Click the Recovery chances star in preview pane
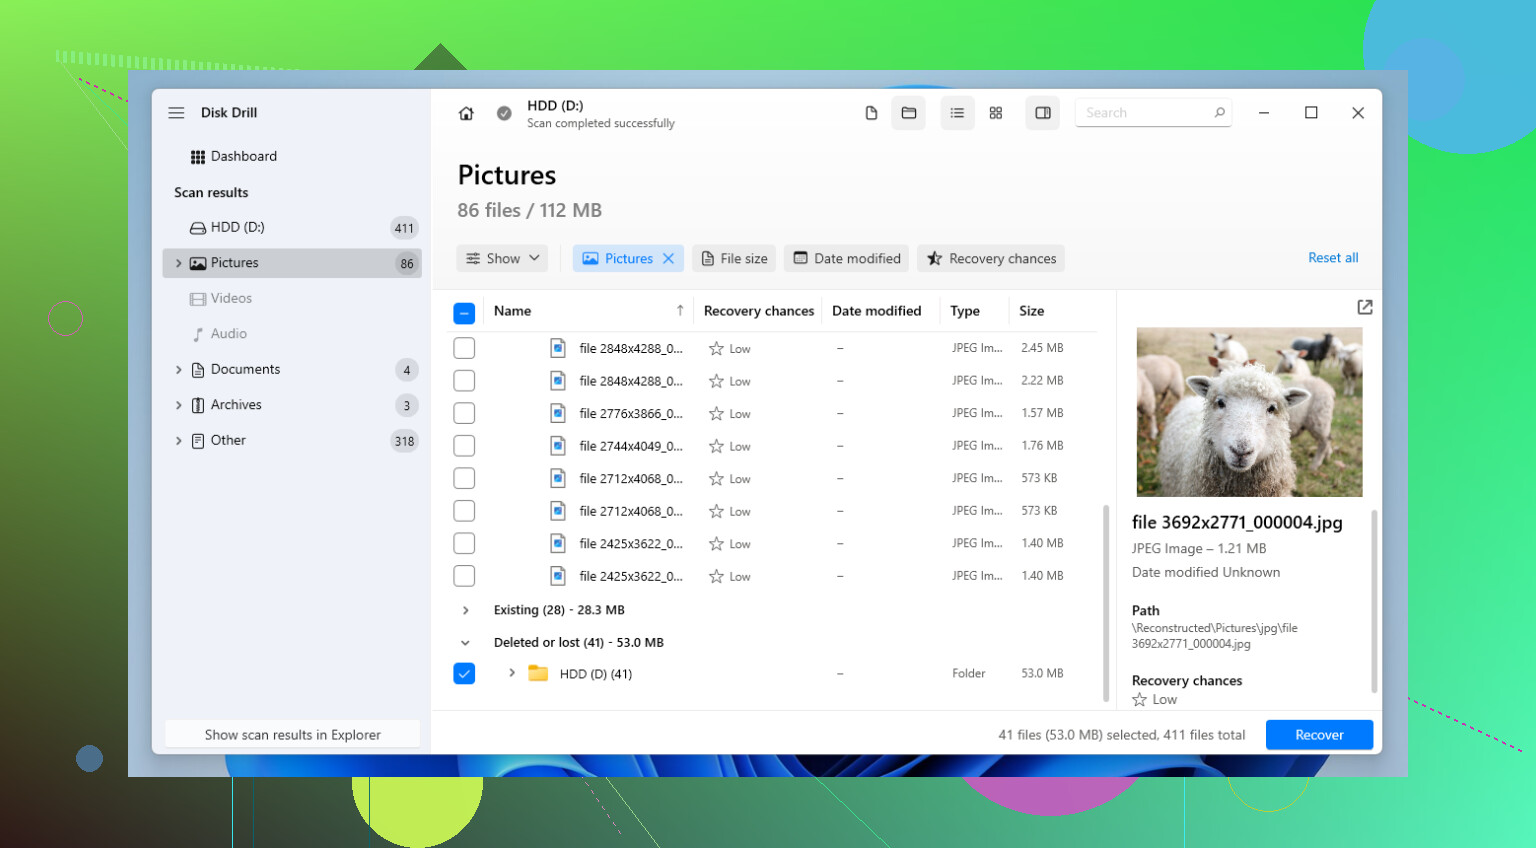Image resolution: width=1536 pixels, height=848 pixels. [x=1139, y=700]
